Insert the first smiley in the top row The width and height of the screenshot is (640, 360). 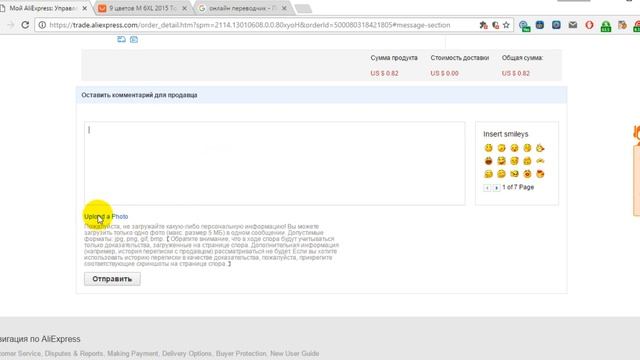tap(488, 148)
